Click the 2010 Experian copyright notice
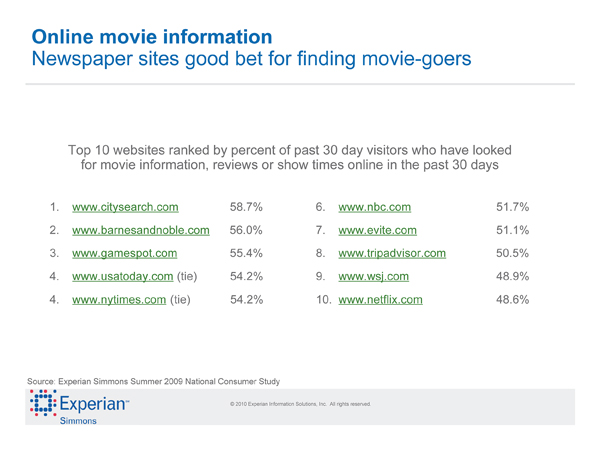 pos(300,404)
